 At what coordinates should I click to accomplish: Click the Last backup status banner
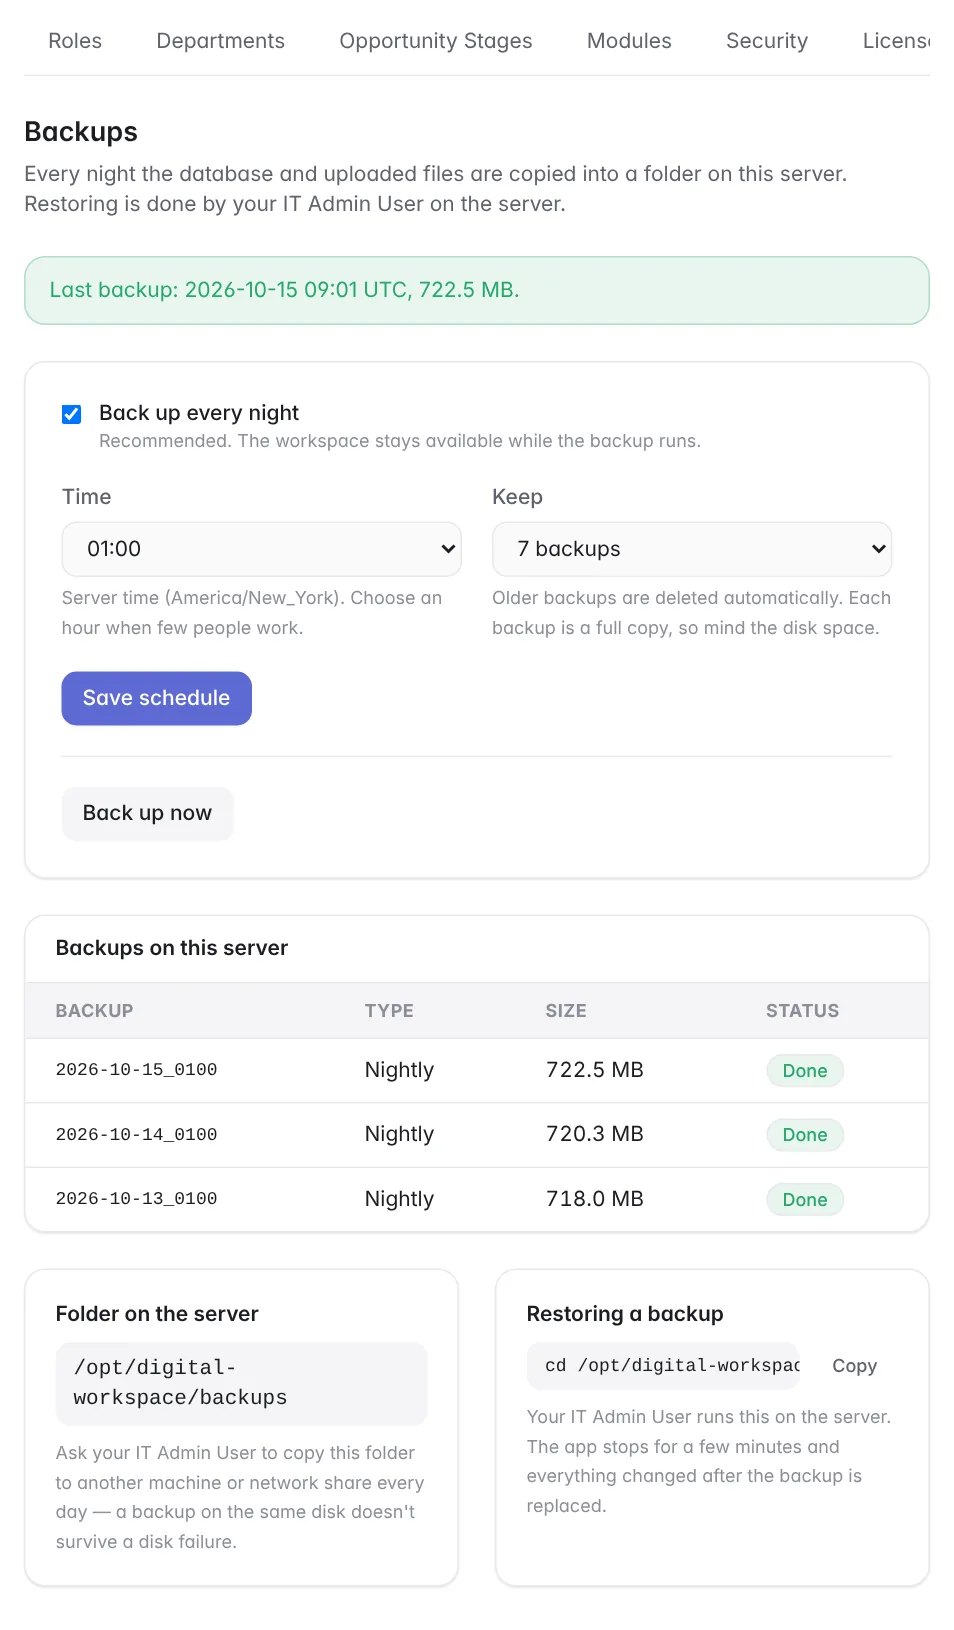click(x=476, y=290)
